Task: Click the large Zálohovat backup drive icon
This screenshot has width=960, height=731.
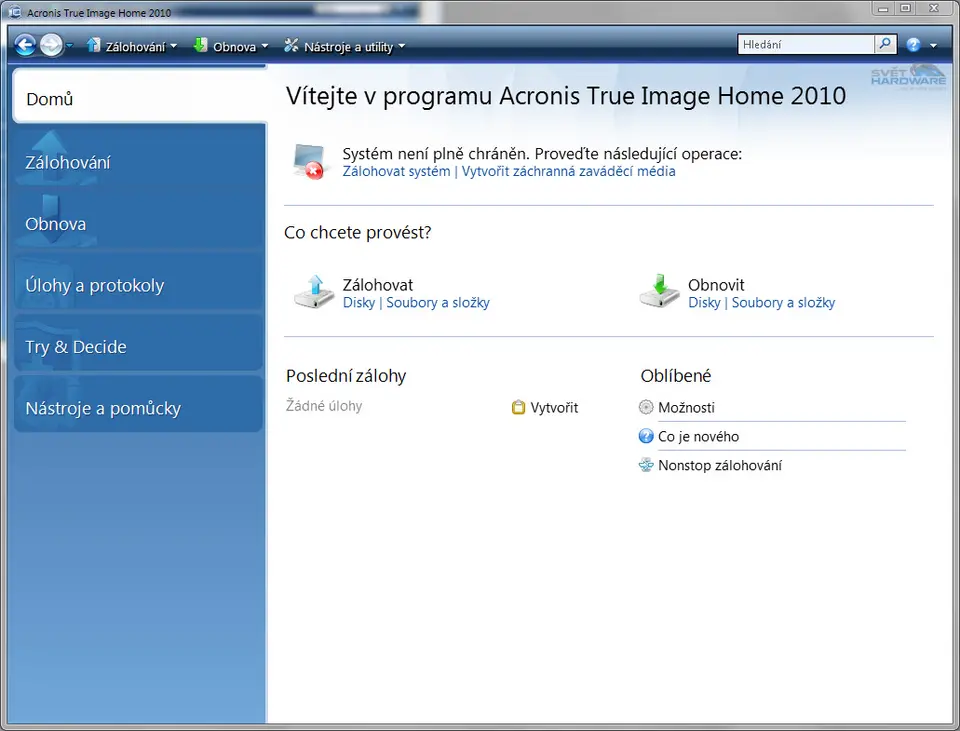Action: [x=314, y=291]
